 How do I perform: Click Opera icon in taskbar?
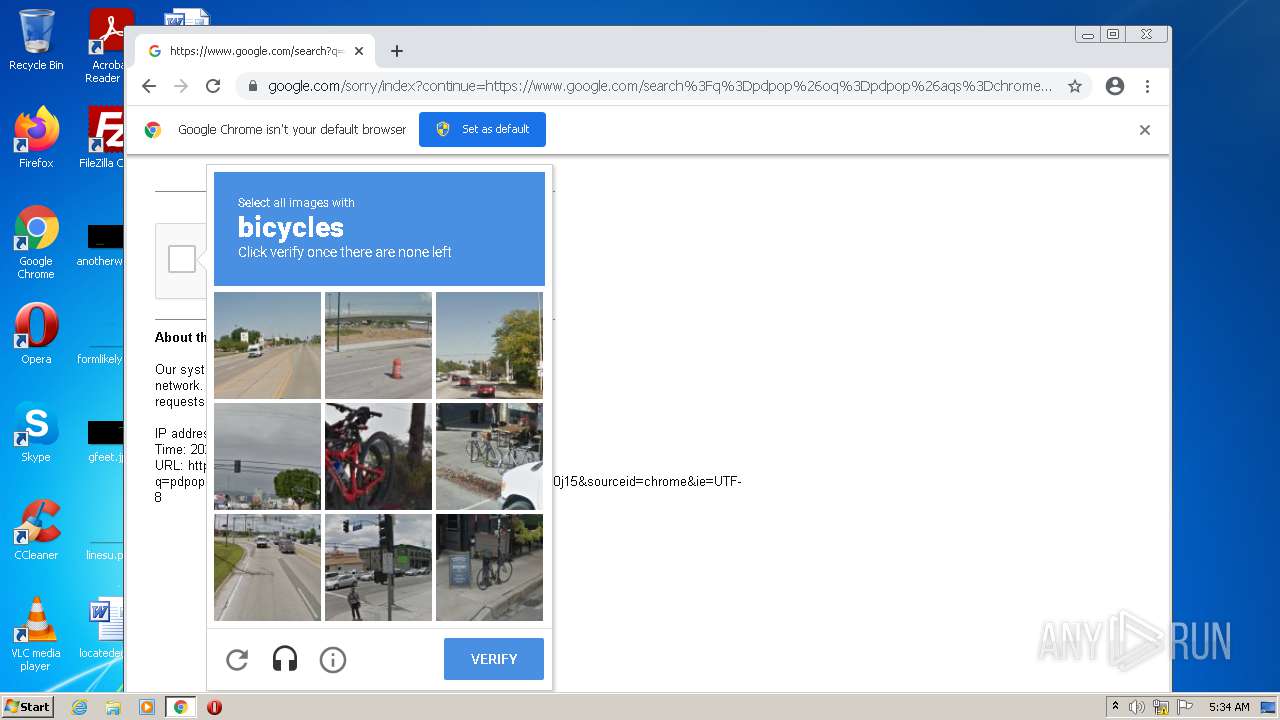[x=214, y=707]
